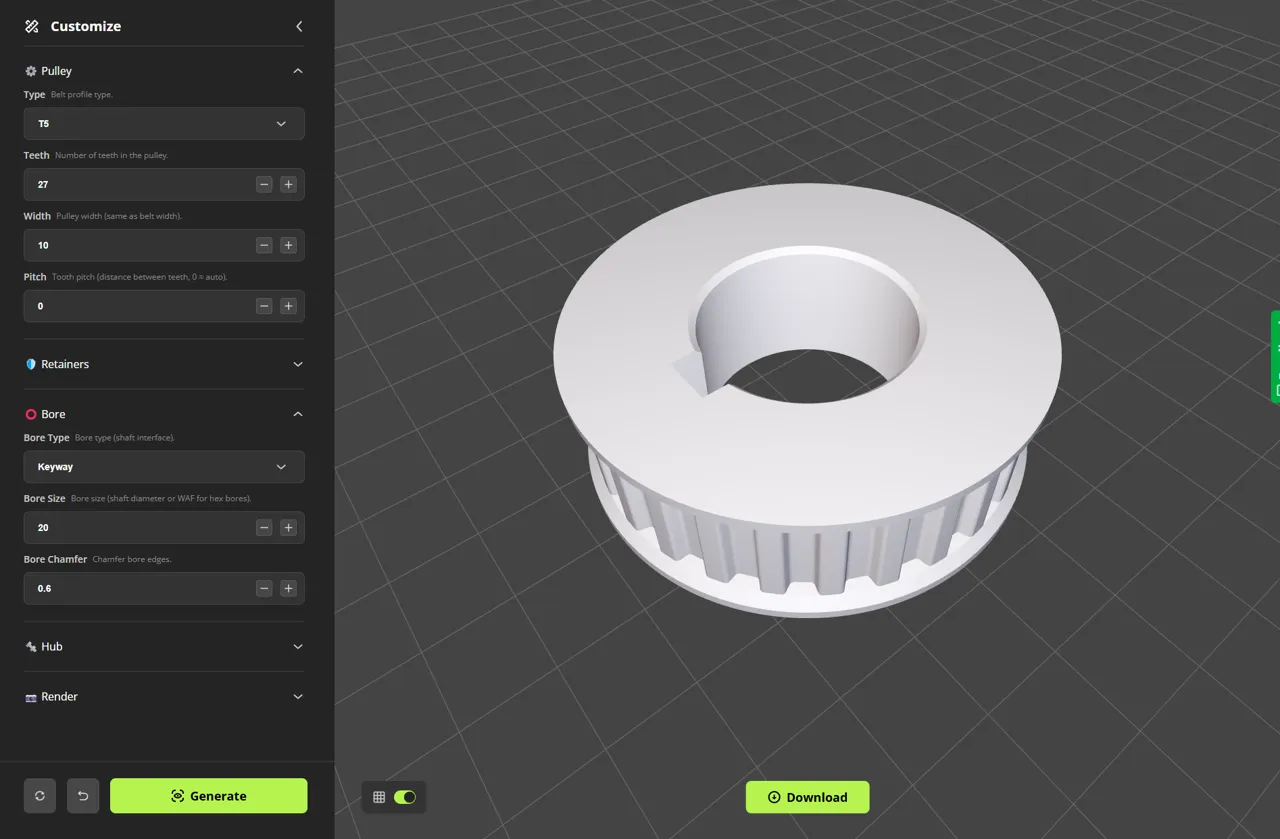Viewport: 1280px width, 839px height.
Task: Toggle the grid visibility switch
Action: 405,797
